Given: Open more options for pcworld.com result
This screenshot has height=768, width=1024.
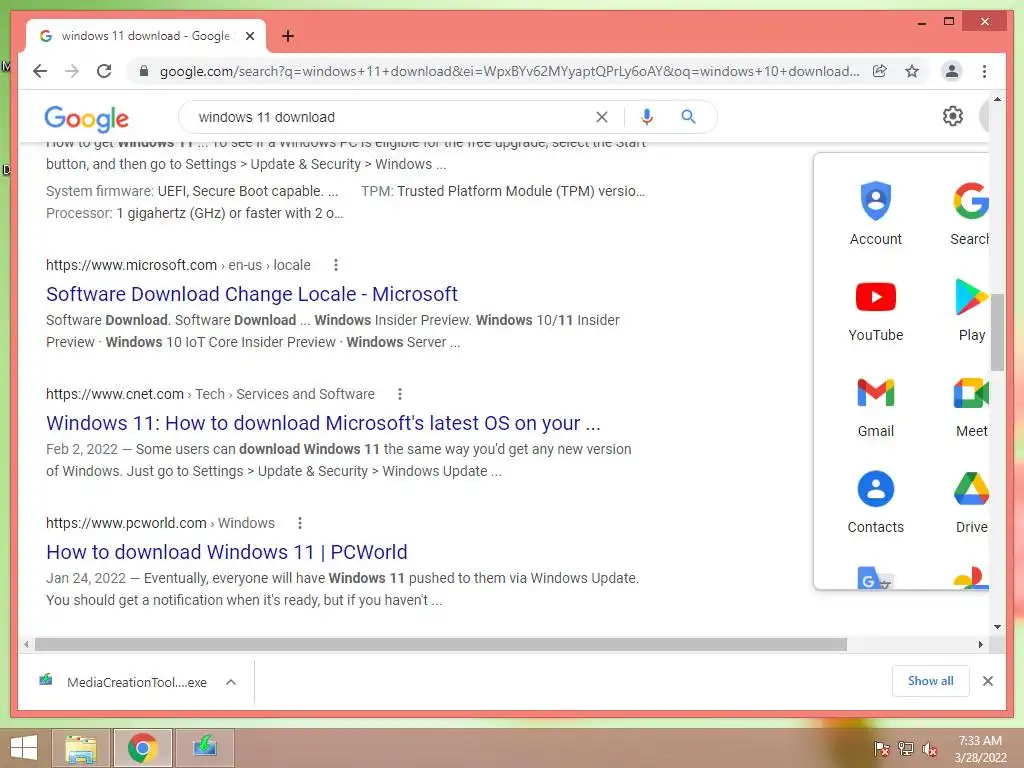Looking at the screenshot, I should (300, 523).
